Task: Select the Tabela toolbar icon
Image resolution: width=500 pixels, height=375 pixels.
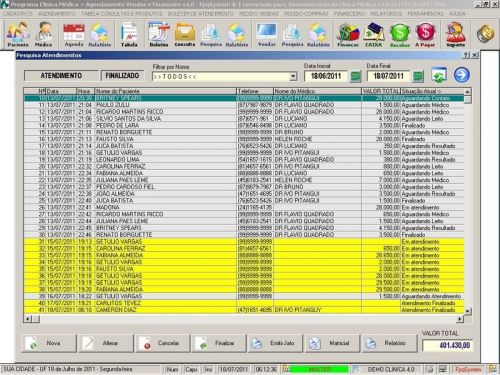Action: pyautogui.click(x=129, y=34)
